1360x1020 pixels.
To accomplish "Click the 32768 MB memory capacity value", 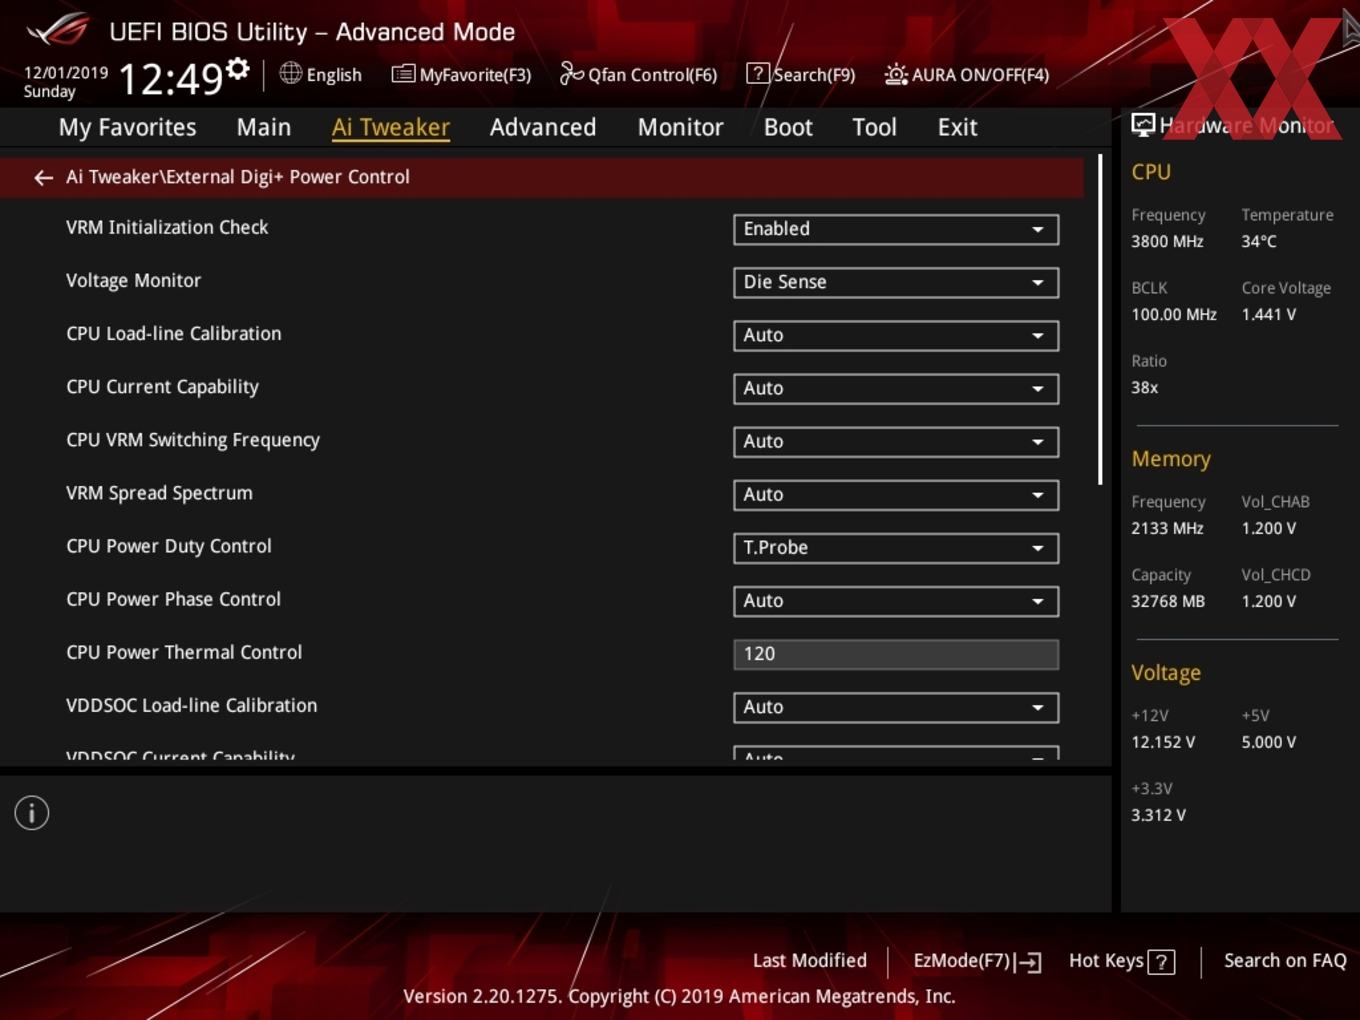I will [x=1168, y=601].
